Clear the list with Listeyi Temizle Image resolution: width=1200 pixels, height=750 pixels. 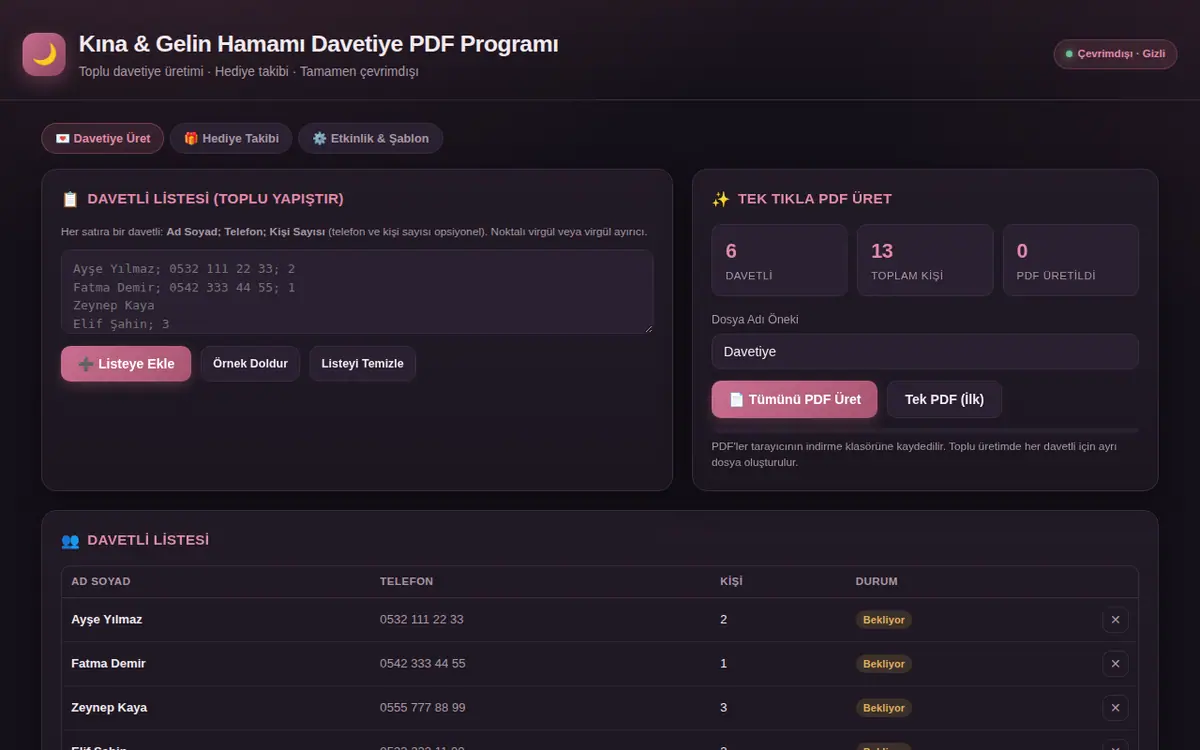click(362, 364)
